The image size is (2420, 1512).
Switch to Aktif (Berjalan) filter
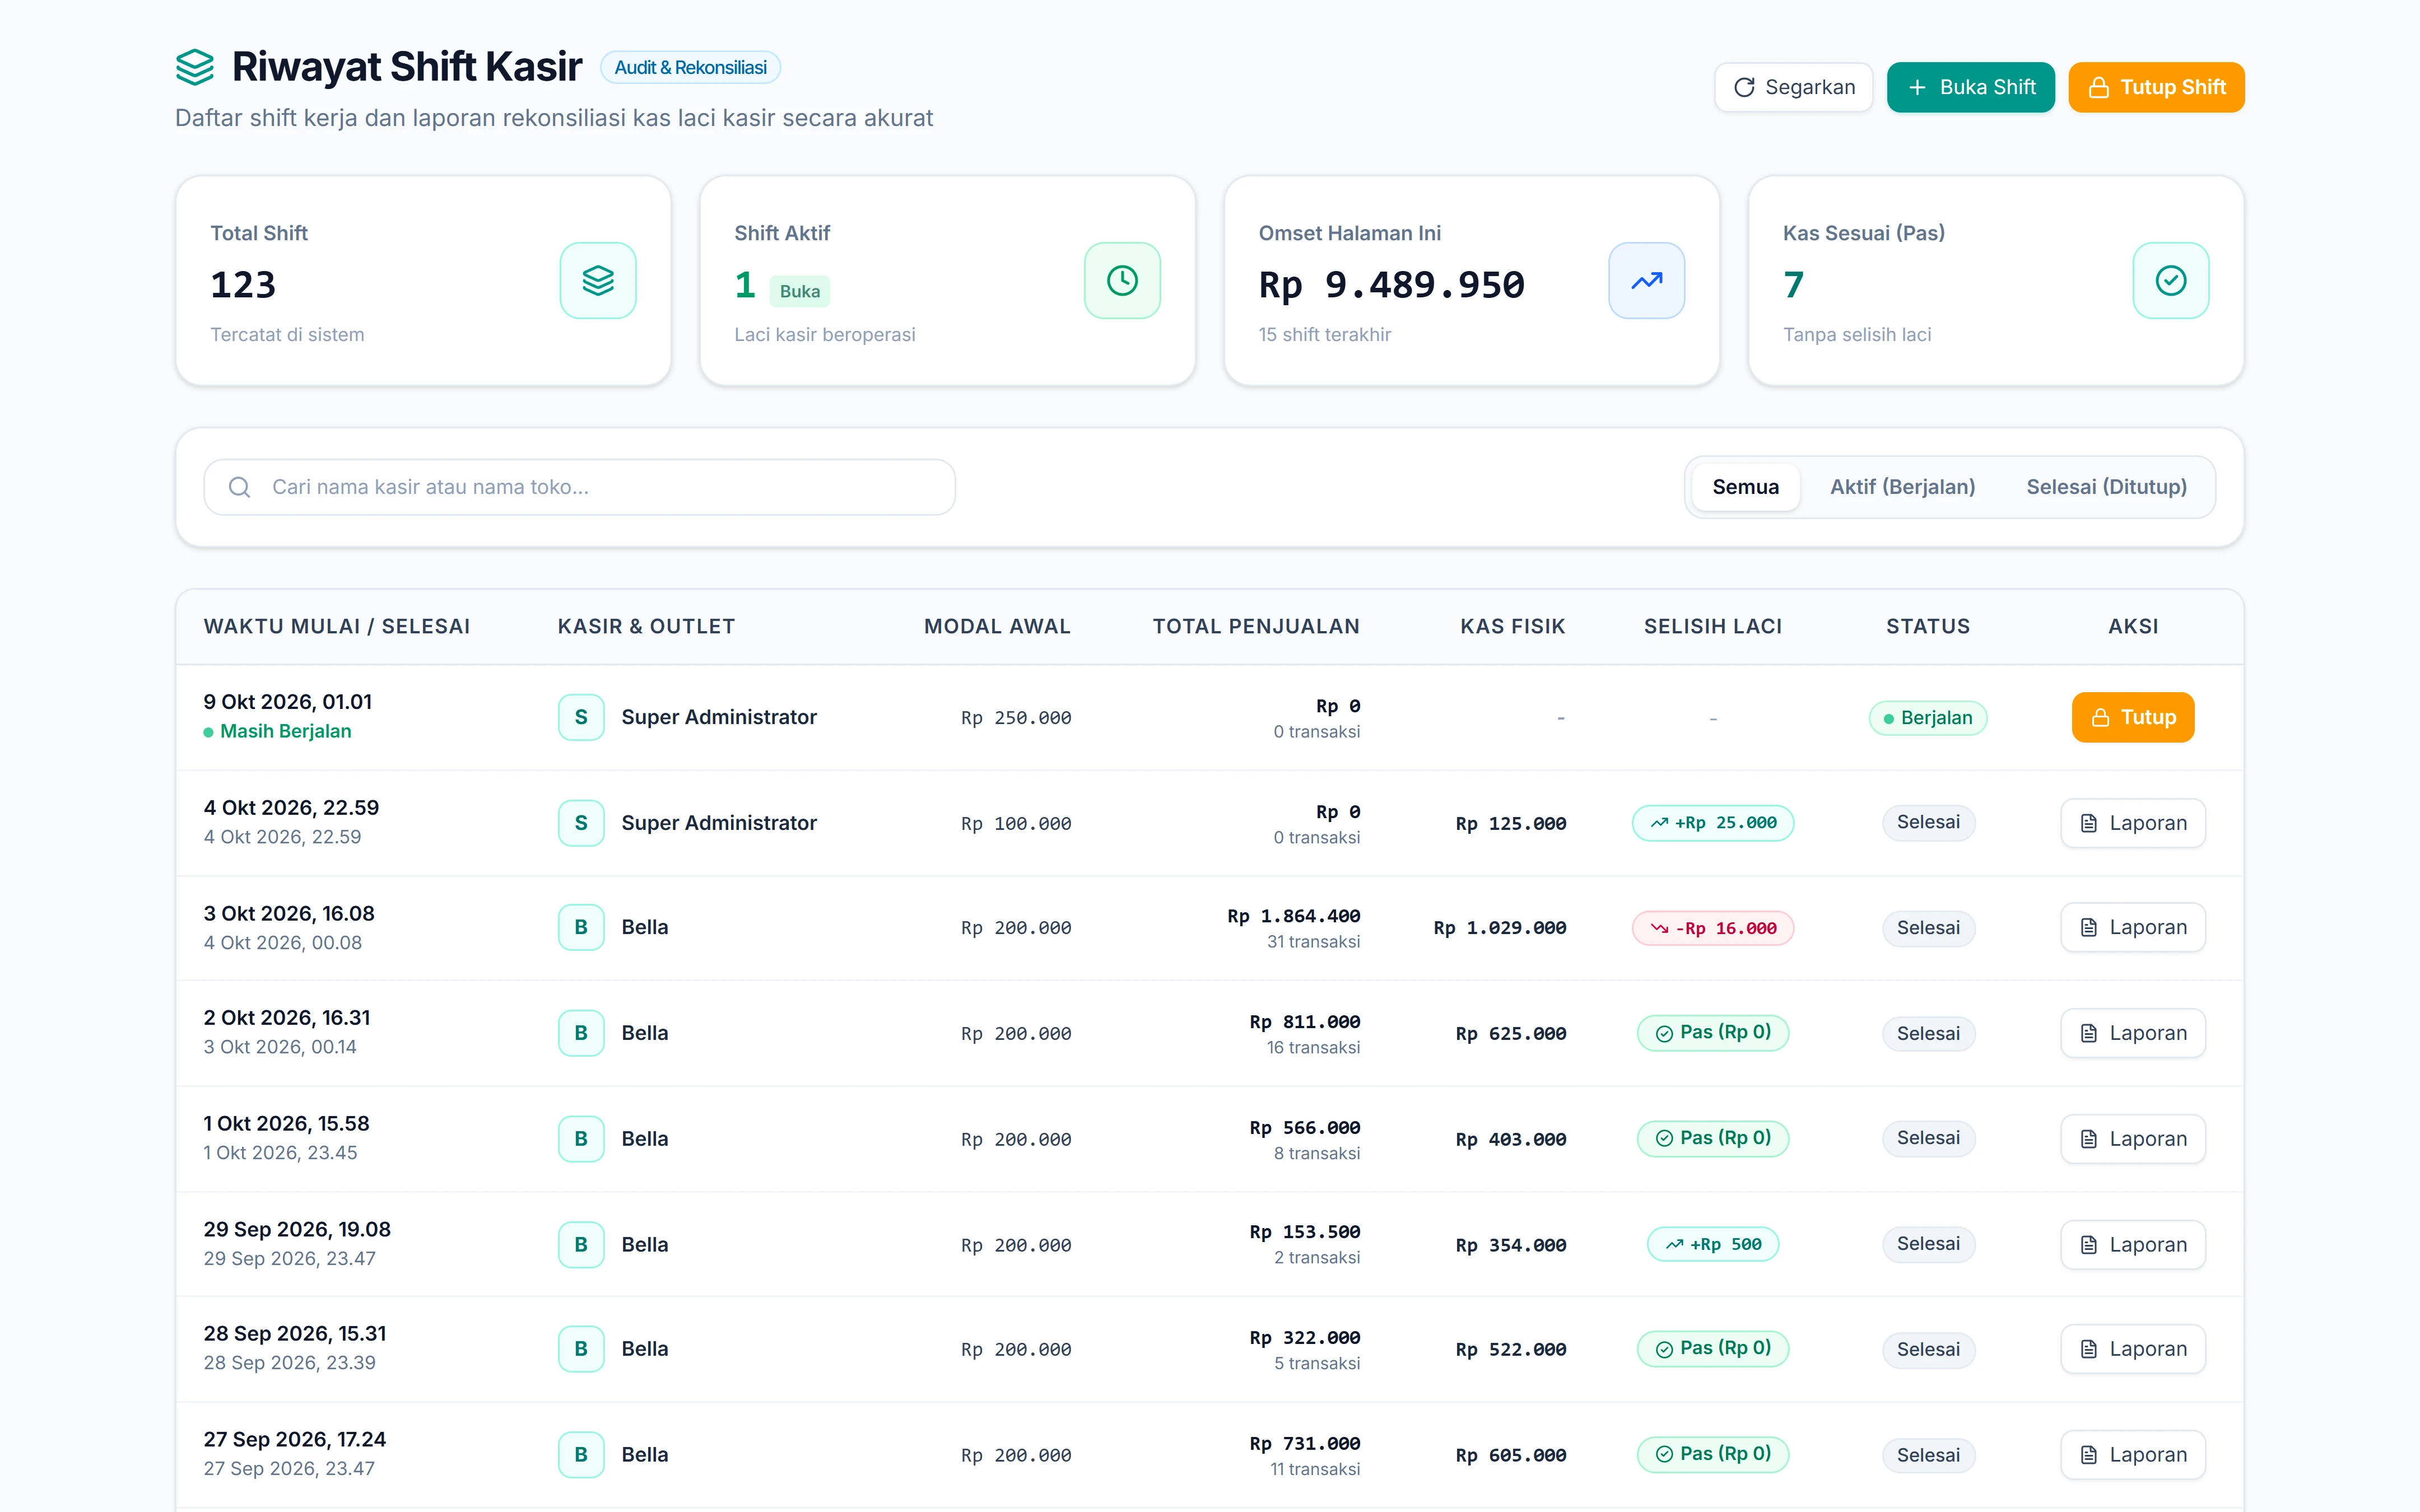[1902, 487]
